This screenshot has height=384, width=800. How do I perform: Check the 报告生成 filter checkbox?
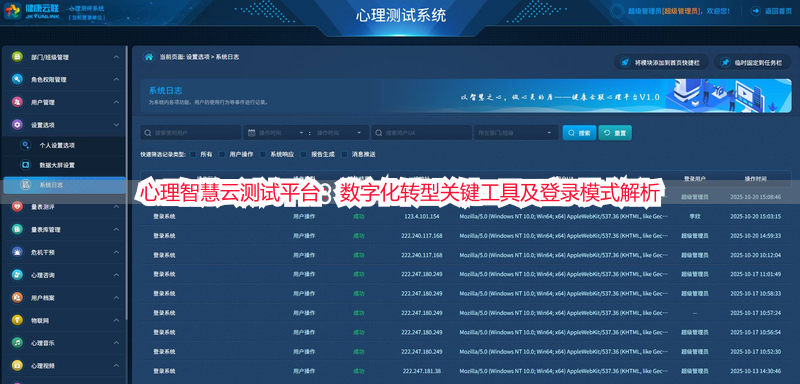pos(304,154)
